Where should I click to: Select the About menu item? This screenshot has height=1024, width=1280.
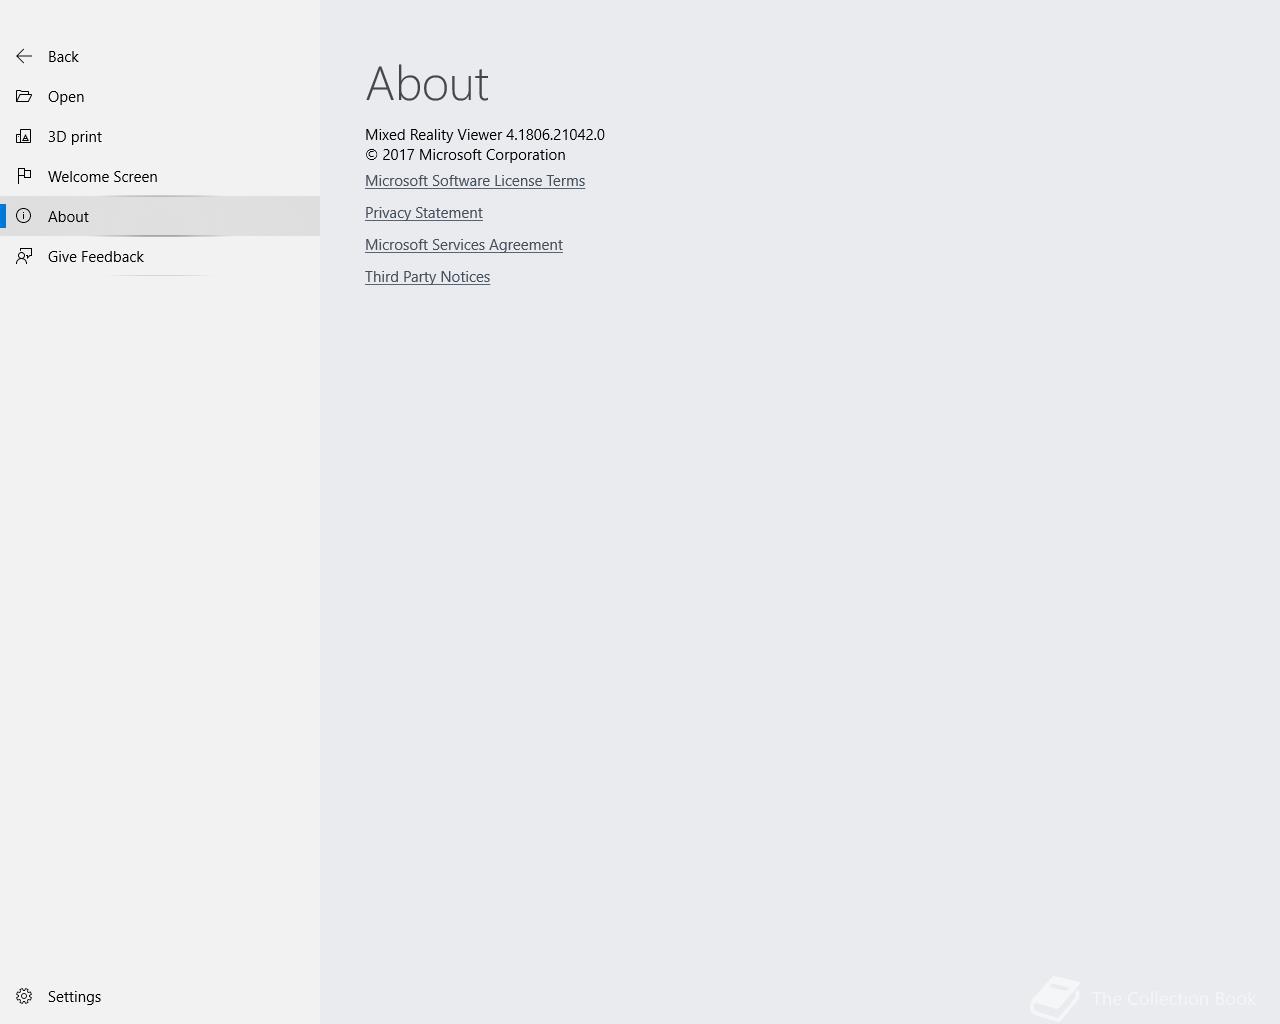[x=68, y=217]
